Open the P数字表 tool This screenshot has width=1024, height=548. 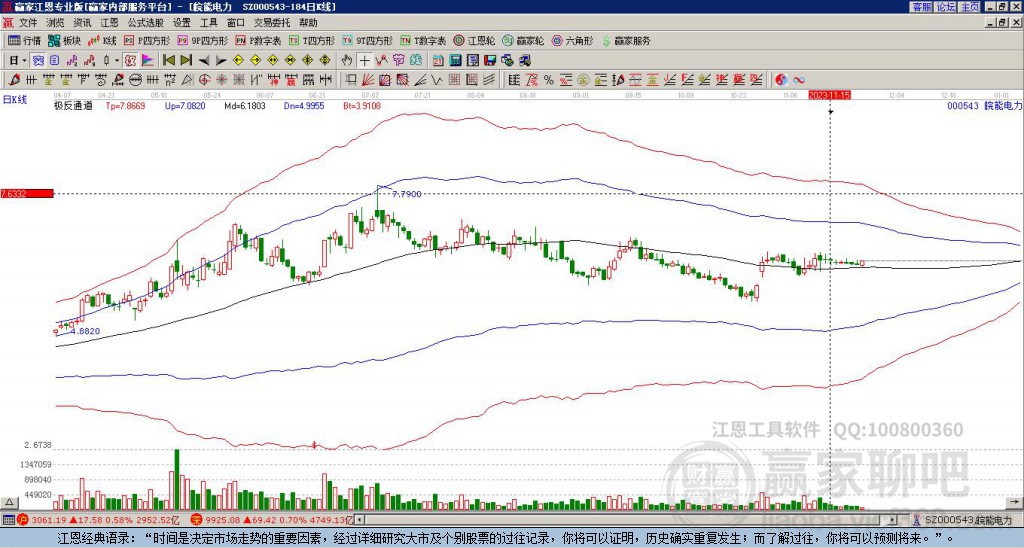(x=258, y=40)
